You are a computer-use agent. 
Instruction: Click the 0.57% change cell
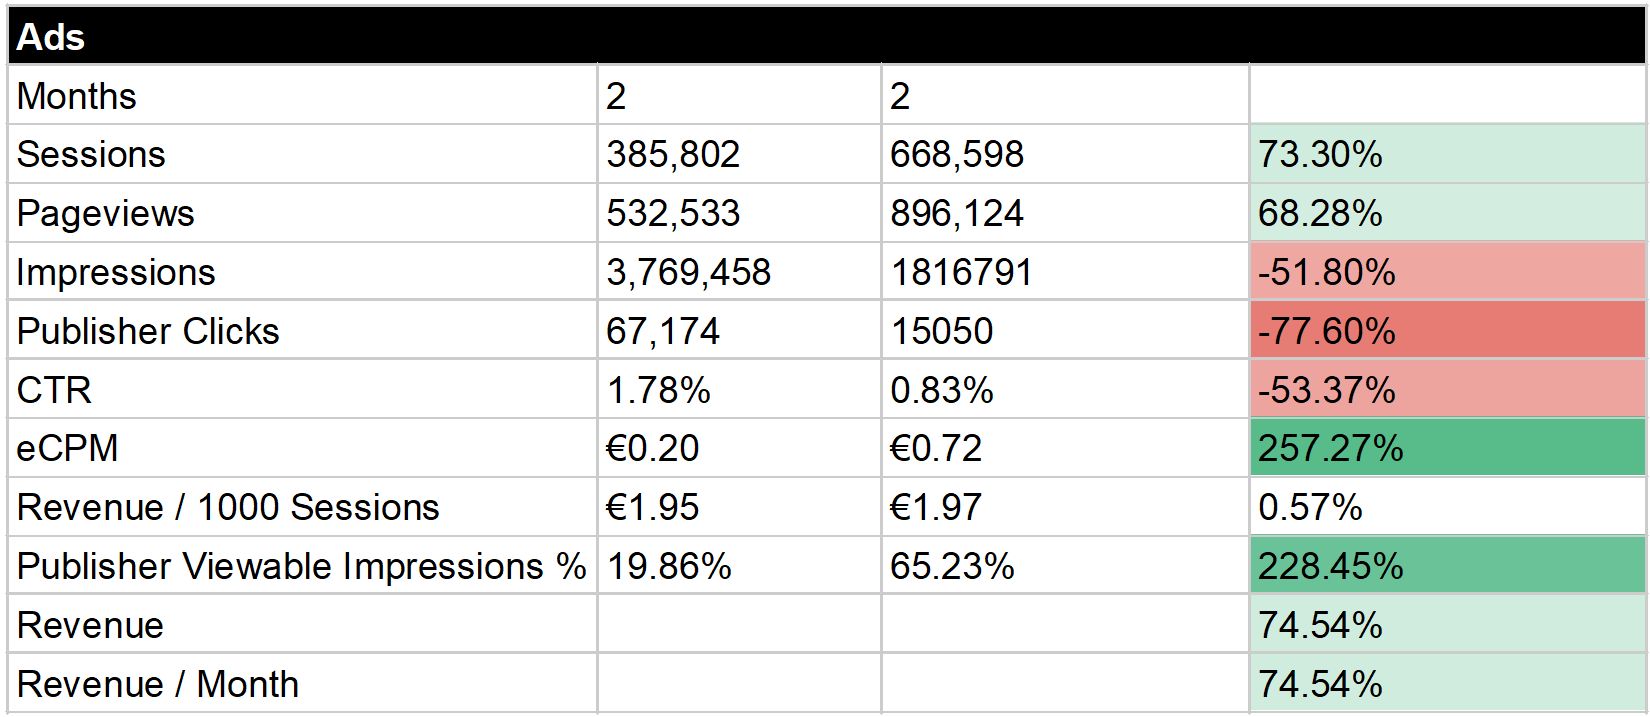(x=1310, y=508)
